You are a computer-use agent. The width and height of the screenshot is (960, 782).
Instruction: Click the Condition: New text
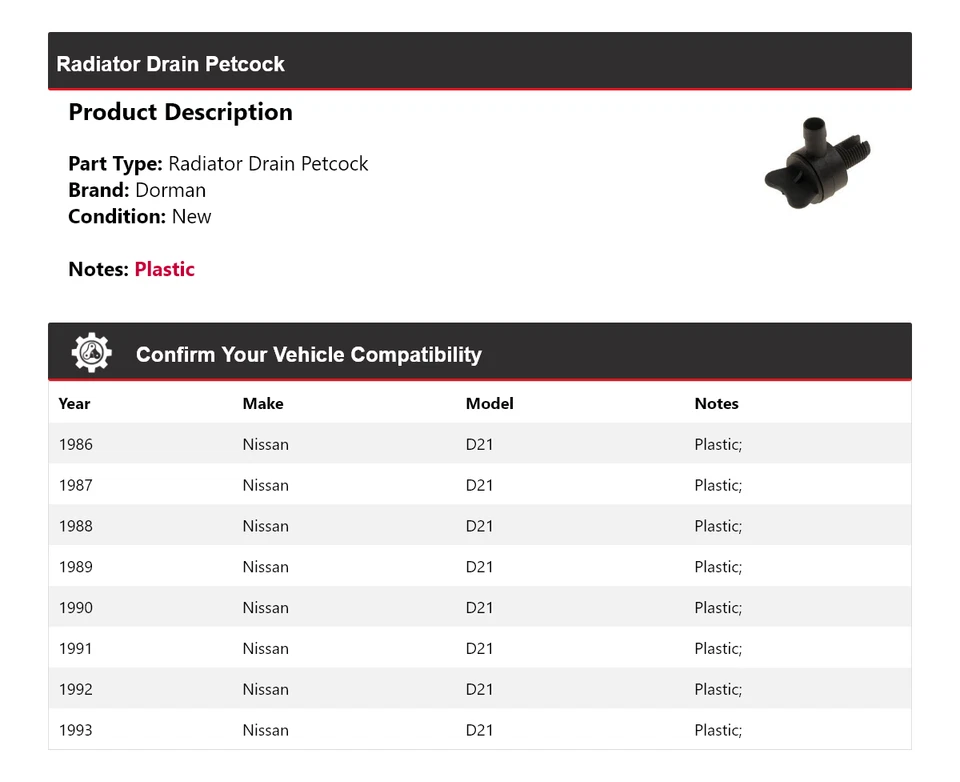click(140, 216)
